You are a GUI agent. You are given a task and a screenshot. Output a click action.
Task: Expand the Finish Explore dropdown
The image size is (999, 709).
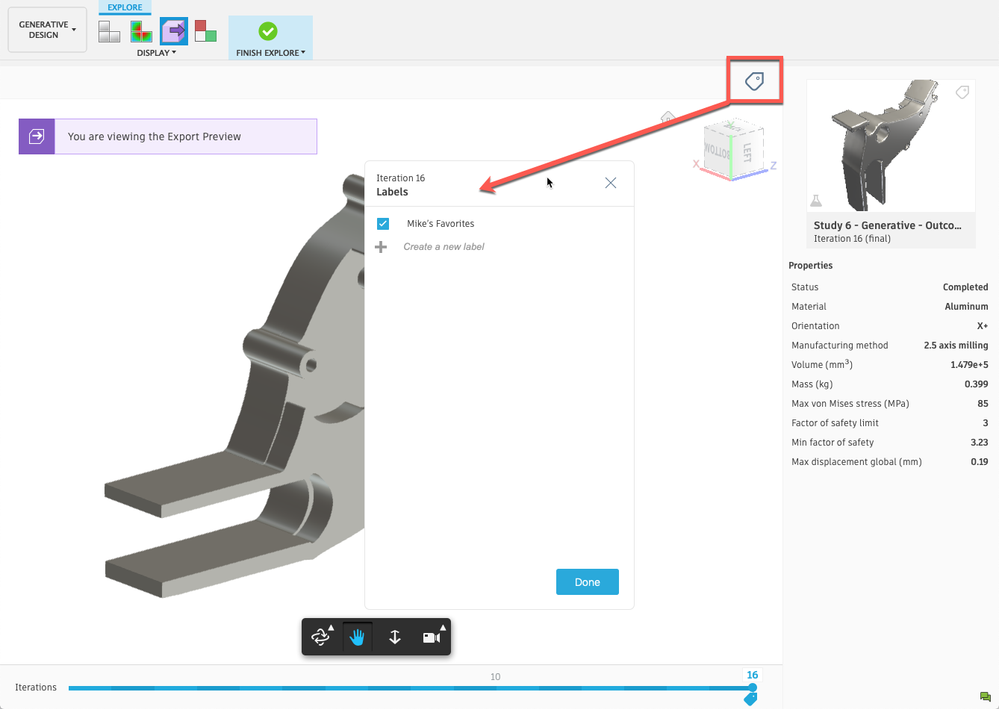(x=270, y=53)
